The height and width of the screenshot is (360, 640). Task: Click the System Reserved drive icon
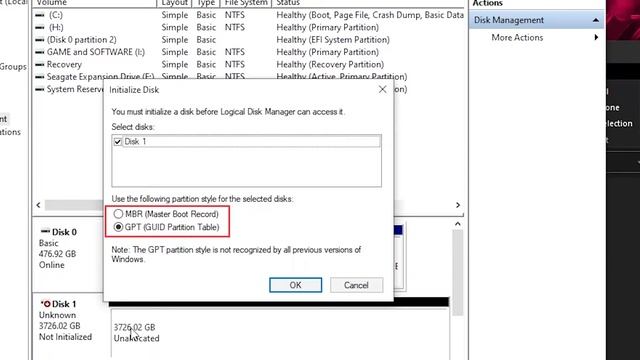pos(40,89)
